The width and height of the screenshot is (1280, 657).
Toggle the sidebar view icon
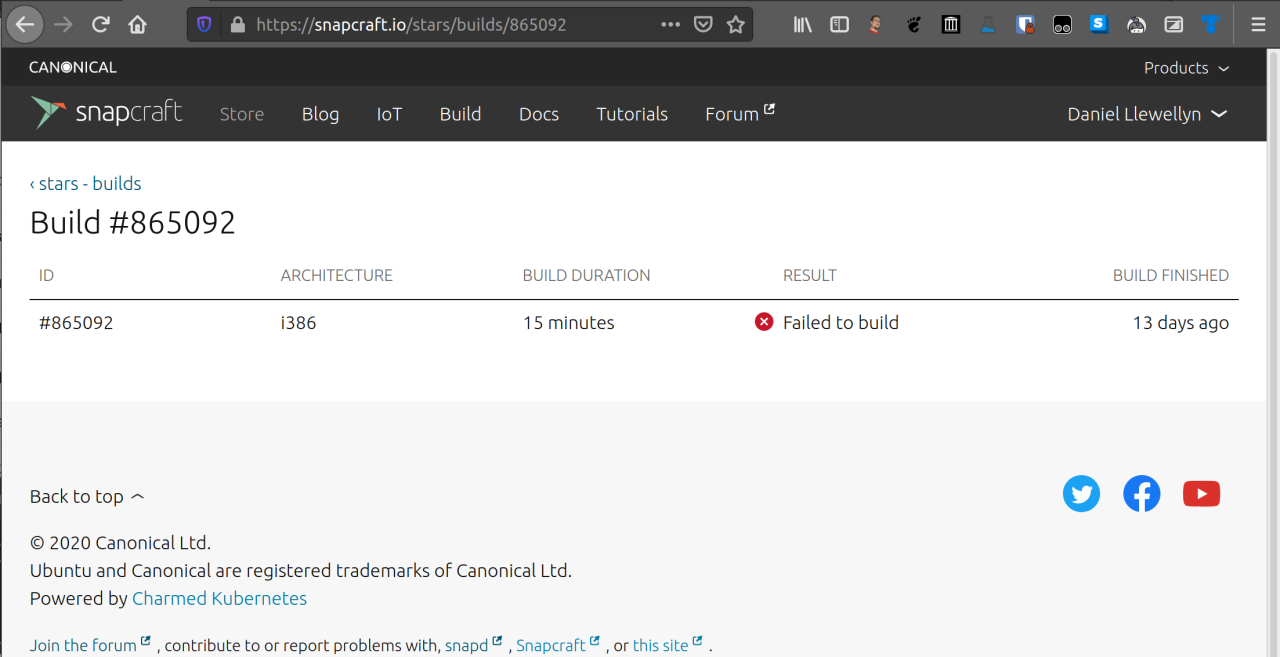[840, 24]
